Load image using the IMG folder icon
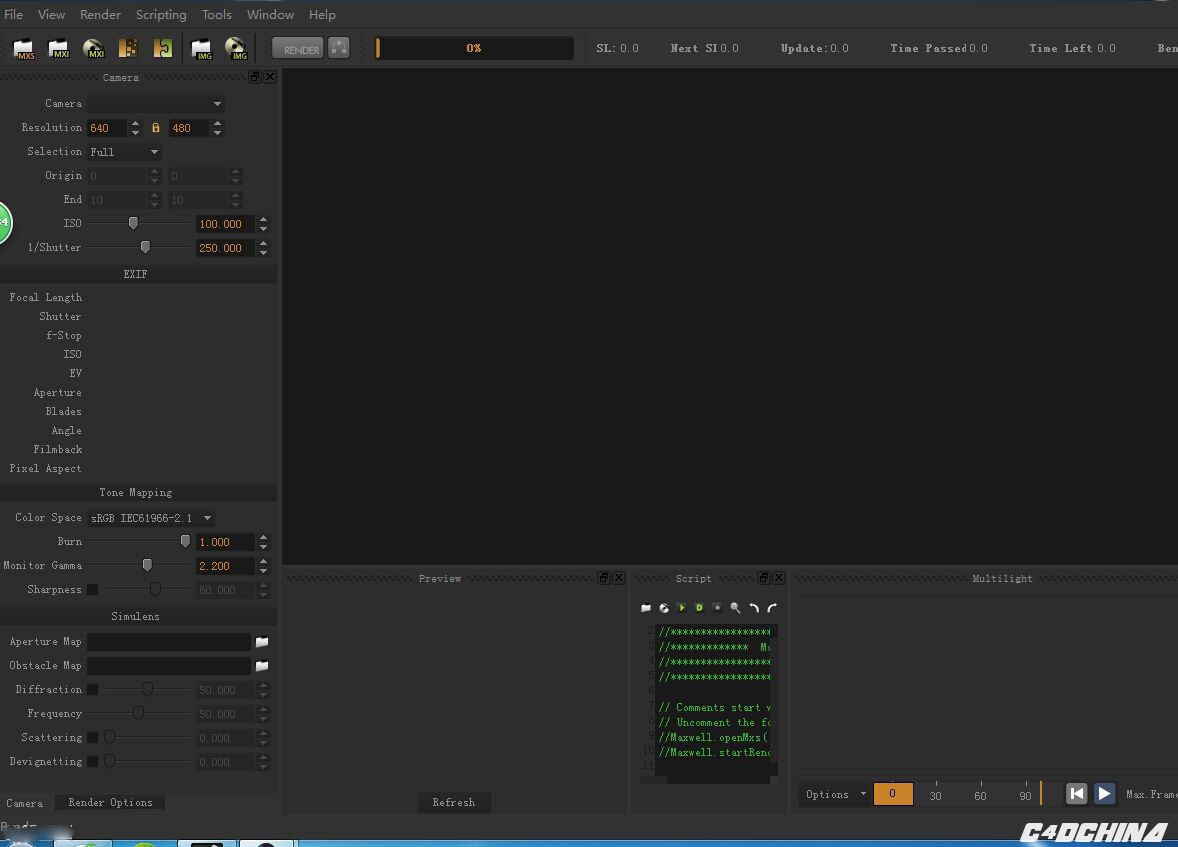 tap(201, 49)
